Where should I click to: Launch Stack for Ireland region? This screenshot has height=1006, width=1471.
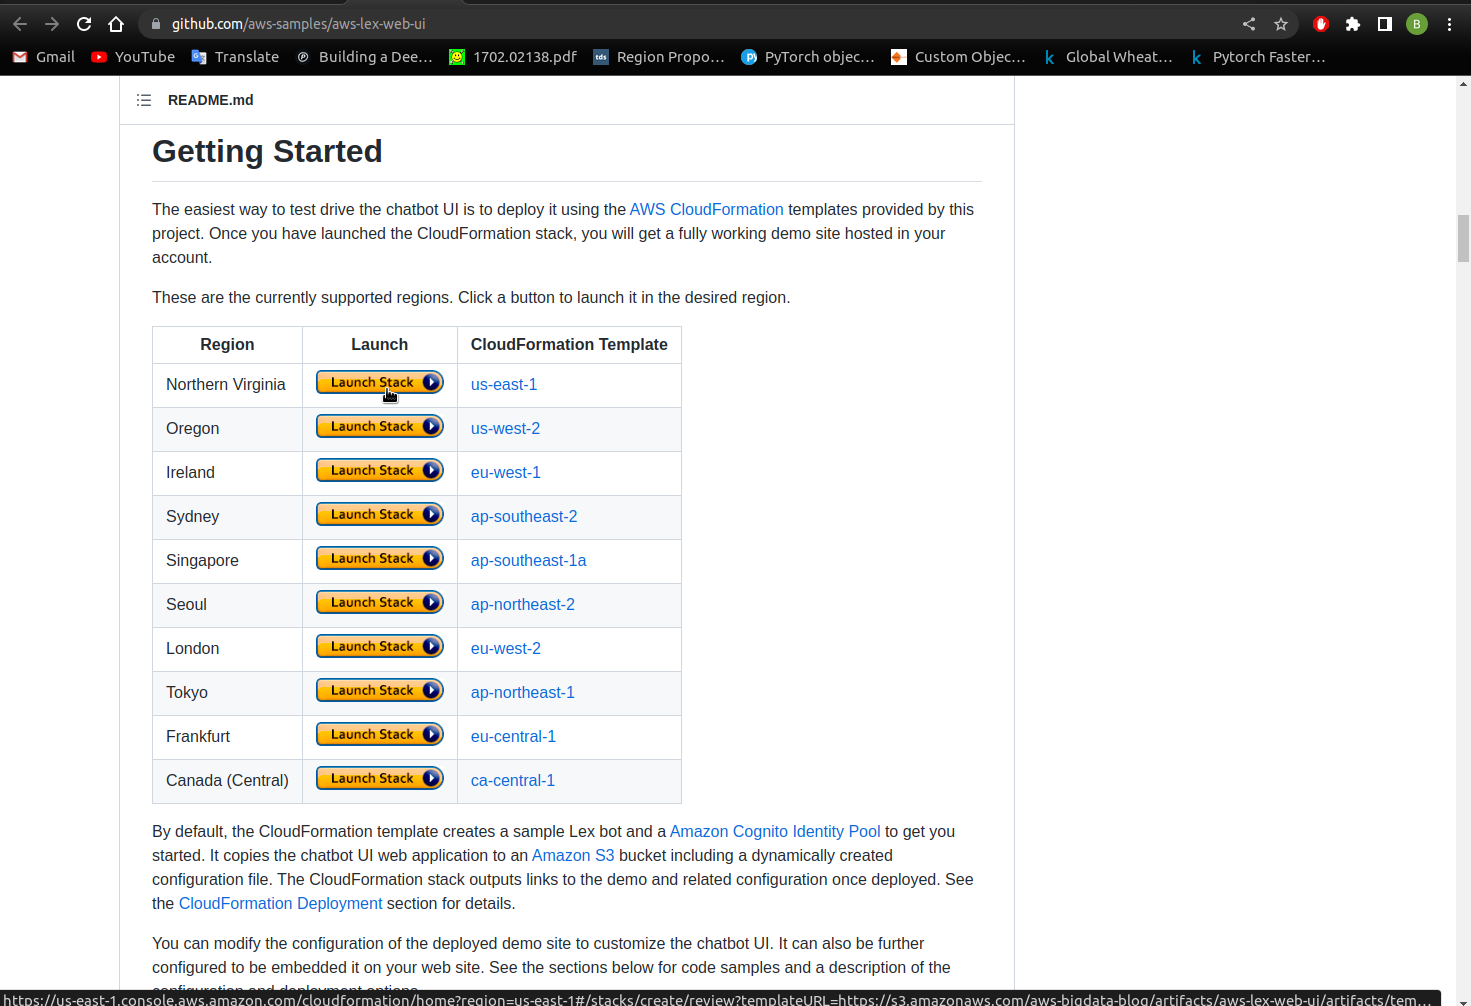(x=379, y=471)
